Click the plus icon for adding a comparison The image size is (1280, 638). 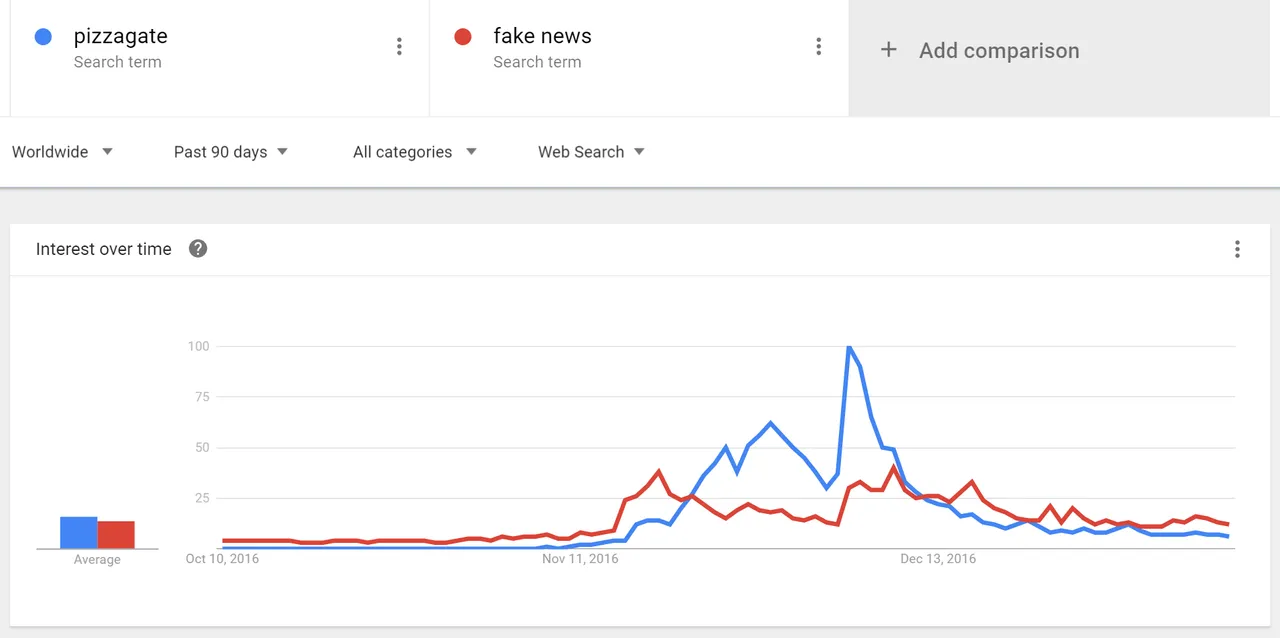[888, 50]
